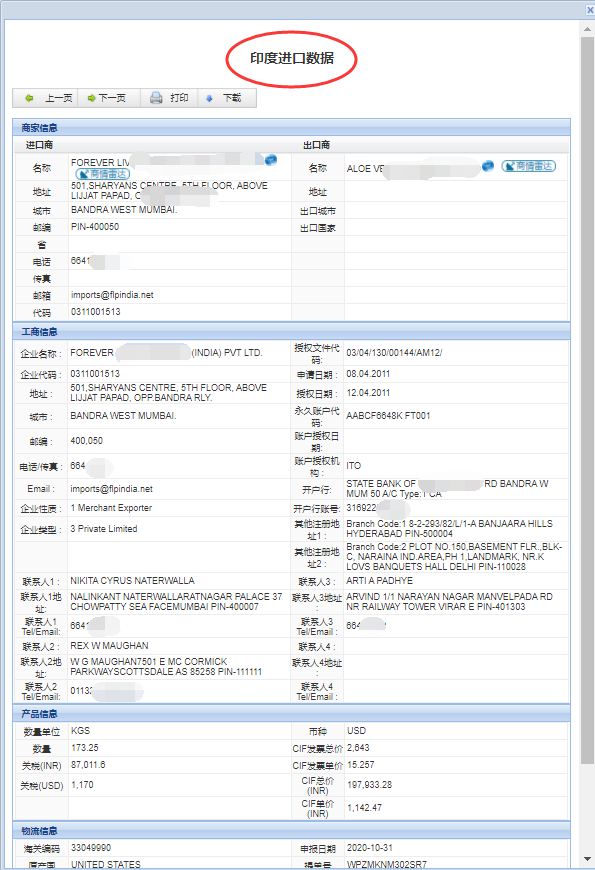The width and height of the screenshot is (595, 870).
Task: Click the authorization date 12.04.2011
Action: coord(368,393)
